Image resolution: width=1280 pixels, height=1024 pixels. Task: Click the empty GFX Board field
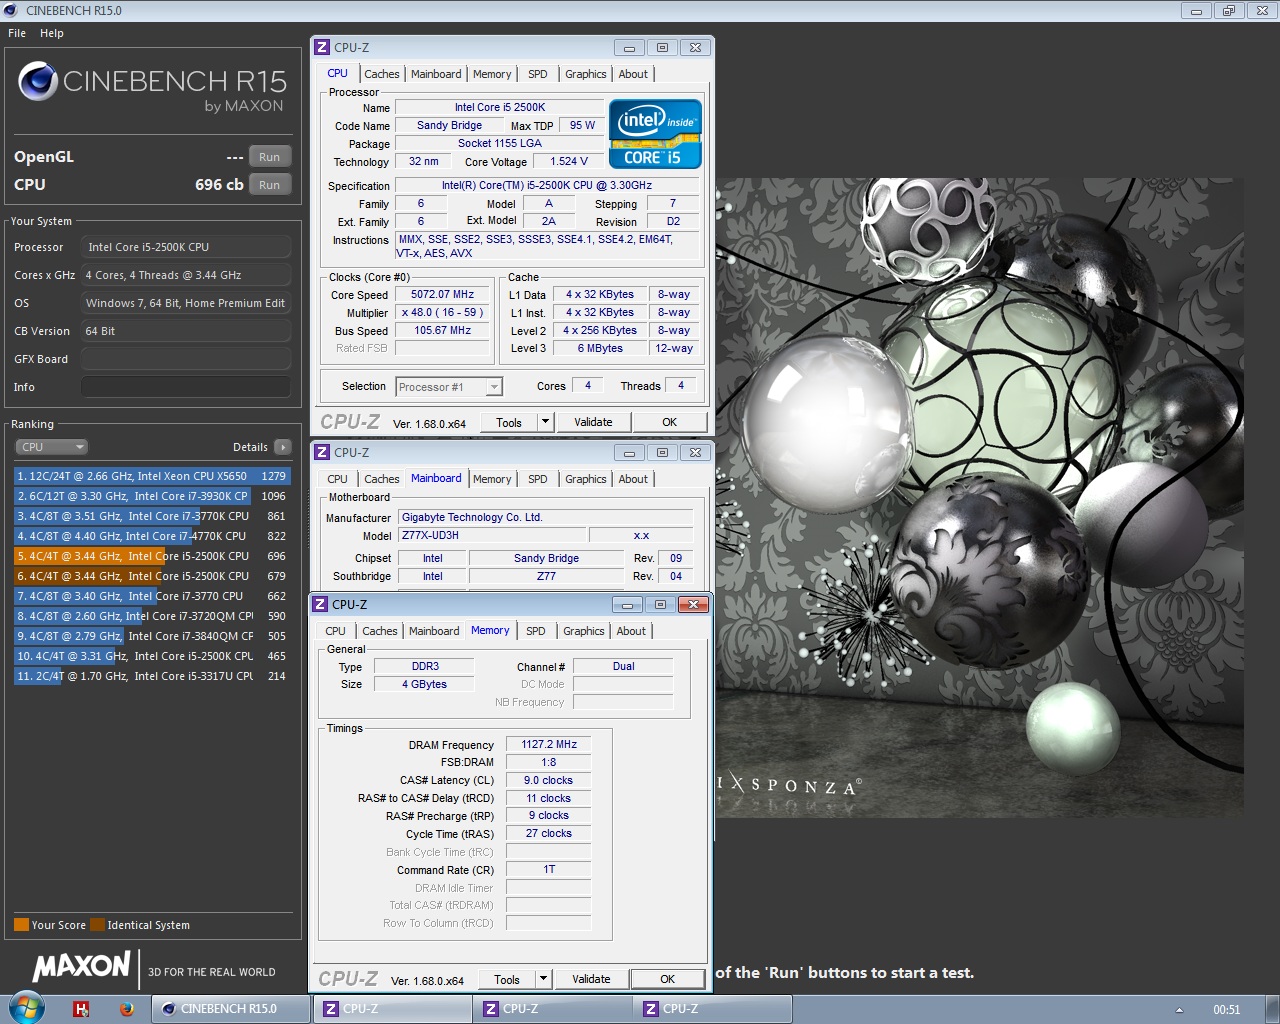186,359
